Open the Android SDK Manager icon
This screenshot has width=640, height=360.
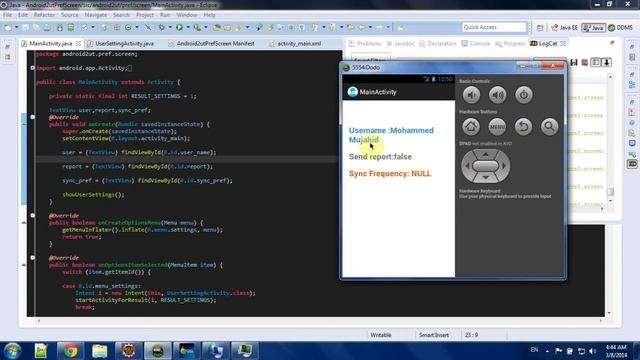[x=60, y=27]
